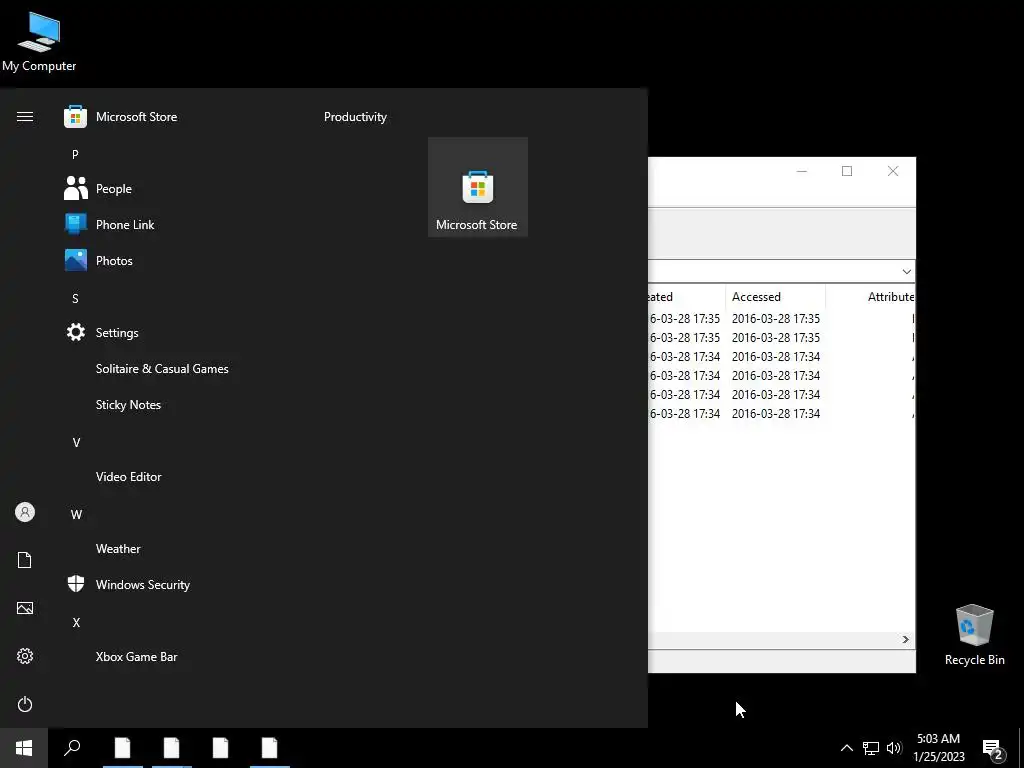Screen dimensions: 1024x768
Task: Open Sticky Notes entry
Action: (x=128, y=405)
